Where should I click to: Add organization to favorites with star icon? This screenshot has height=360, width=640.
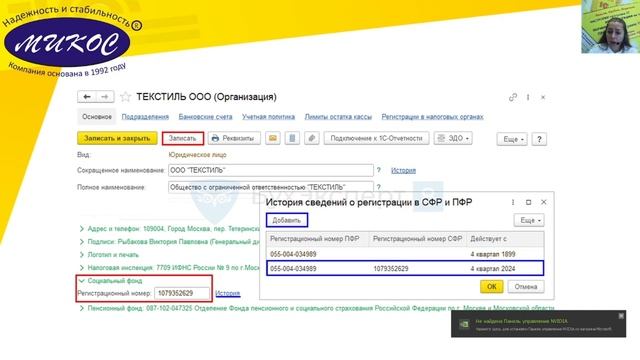(x=125, y=97)
